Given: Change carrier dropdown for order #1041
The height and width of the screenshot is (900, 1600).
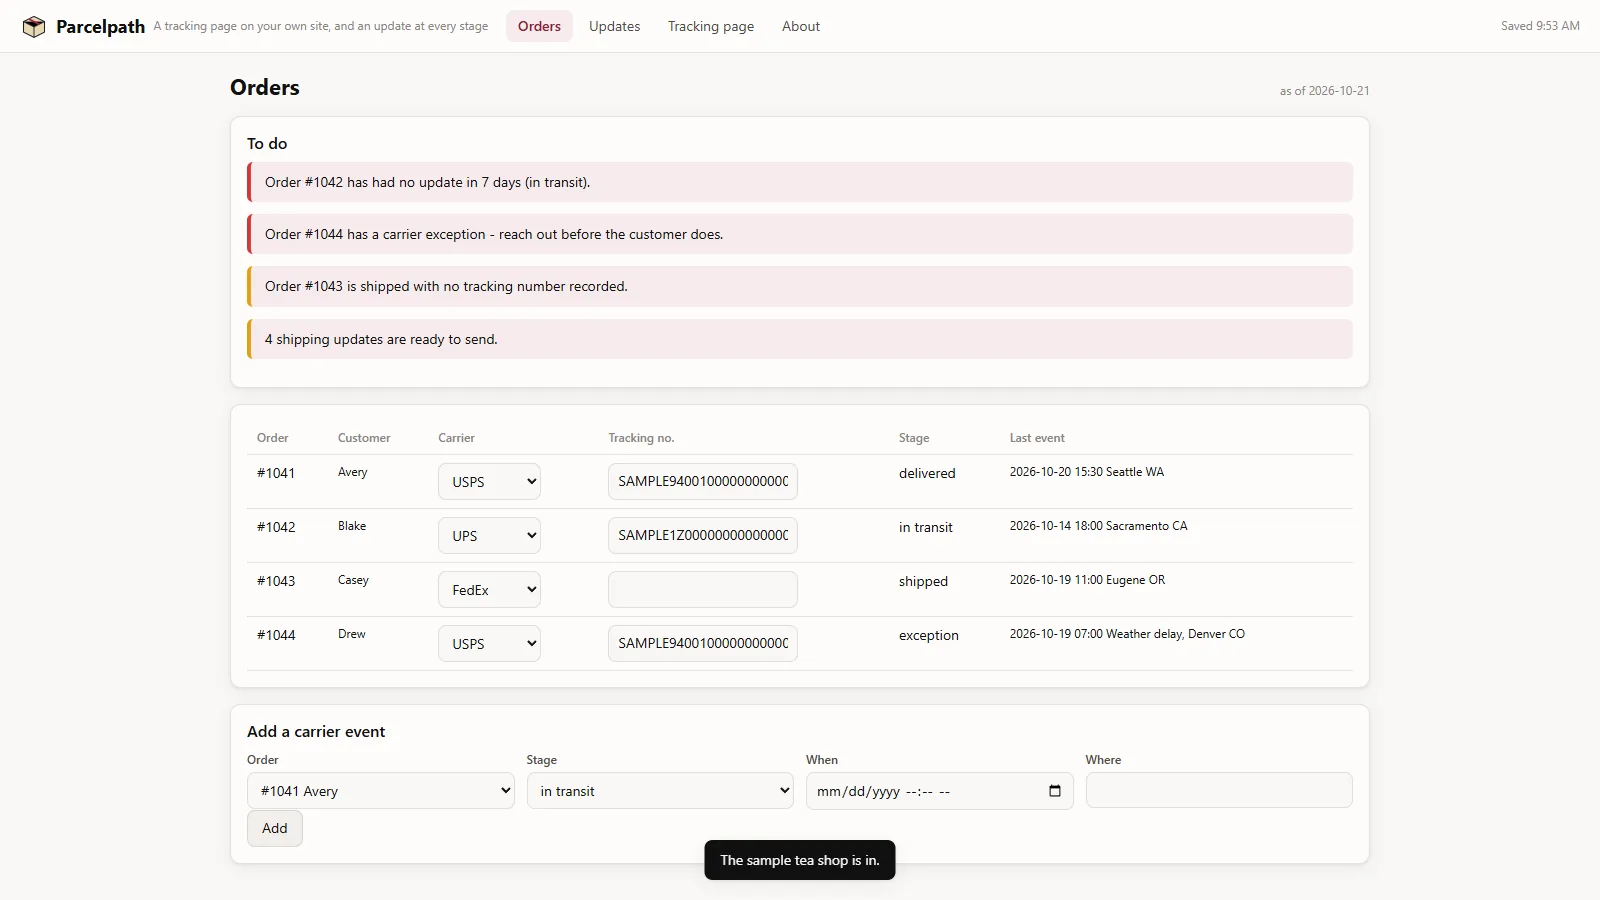Looking at the screenshot, I should (x=489, y=481).
